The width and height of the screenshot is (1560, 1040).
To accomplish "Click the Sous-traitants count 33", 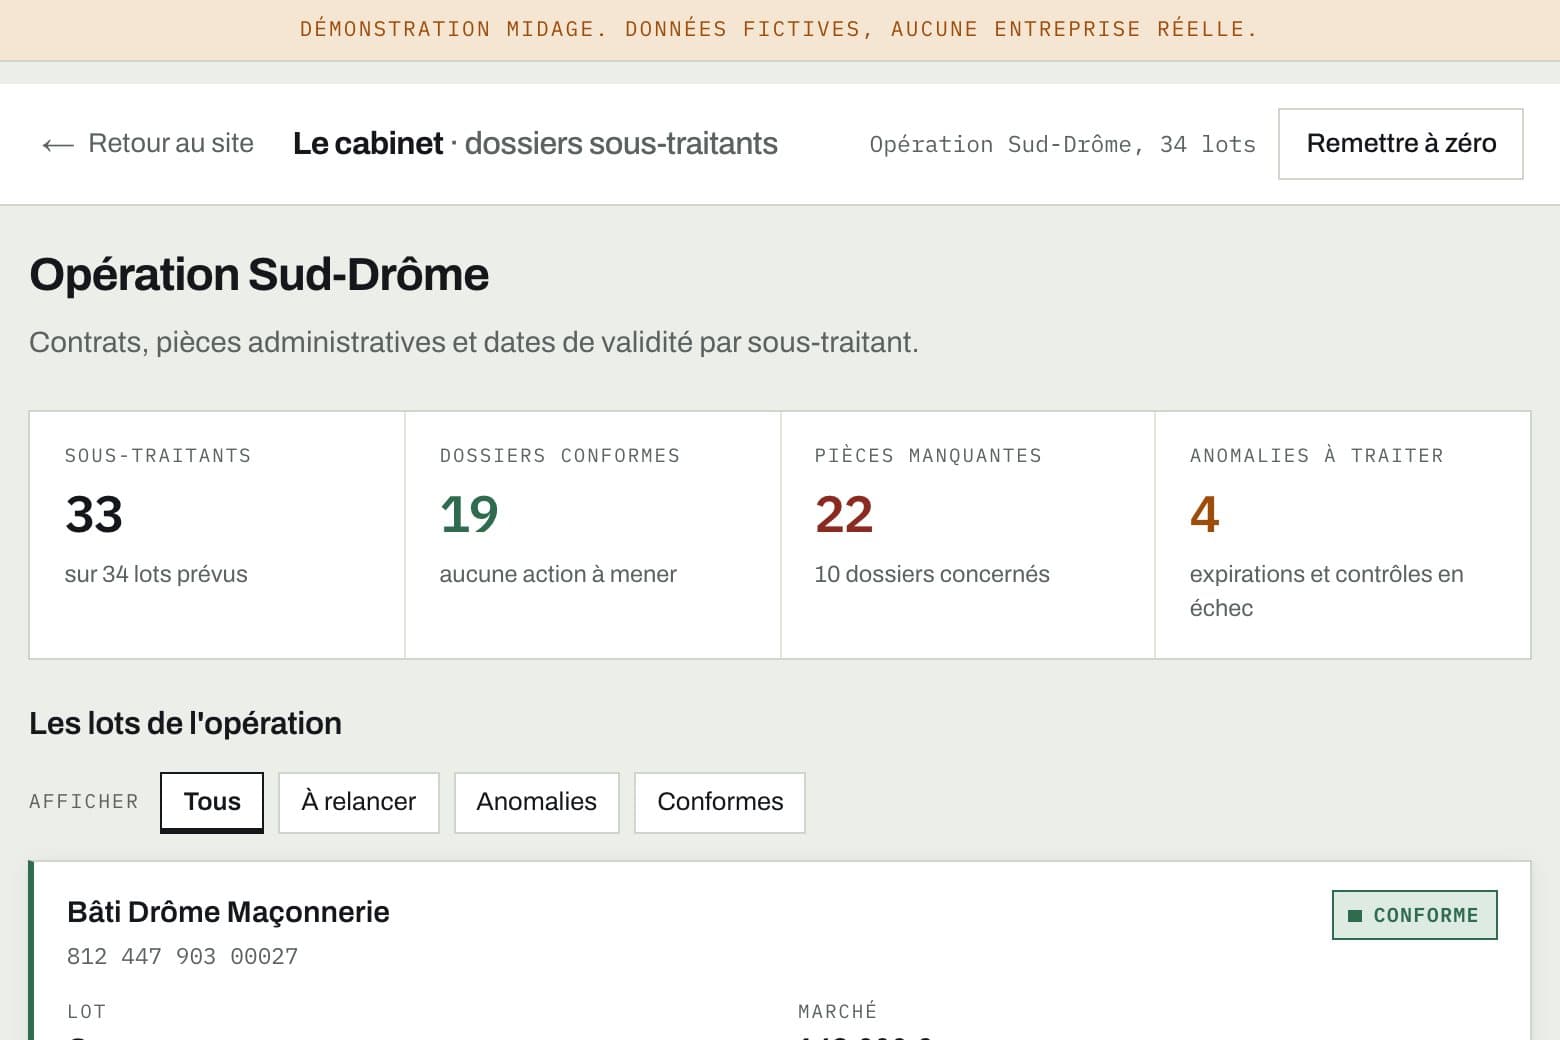I will tap(94, 515).
